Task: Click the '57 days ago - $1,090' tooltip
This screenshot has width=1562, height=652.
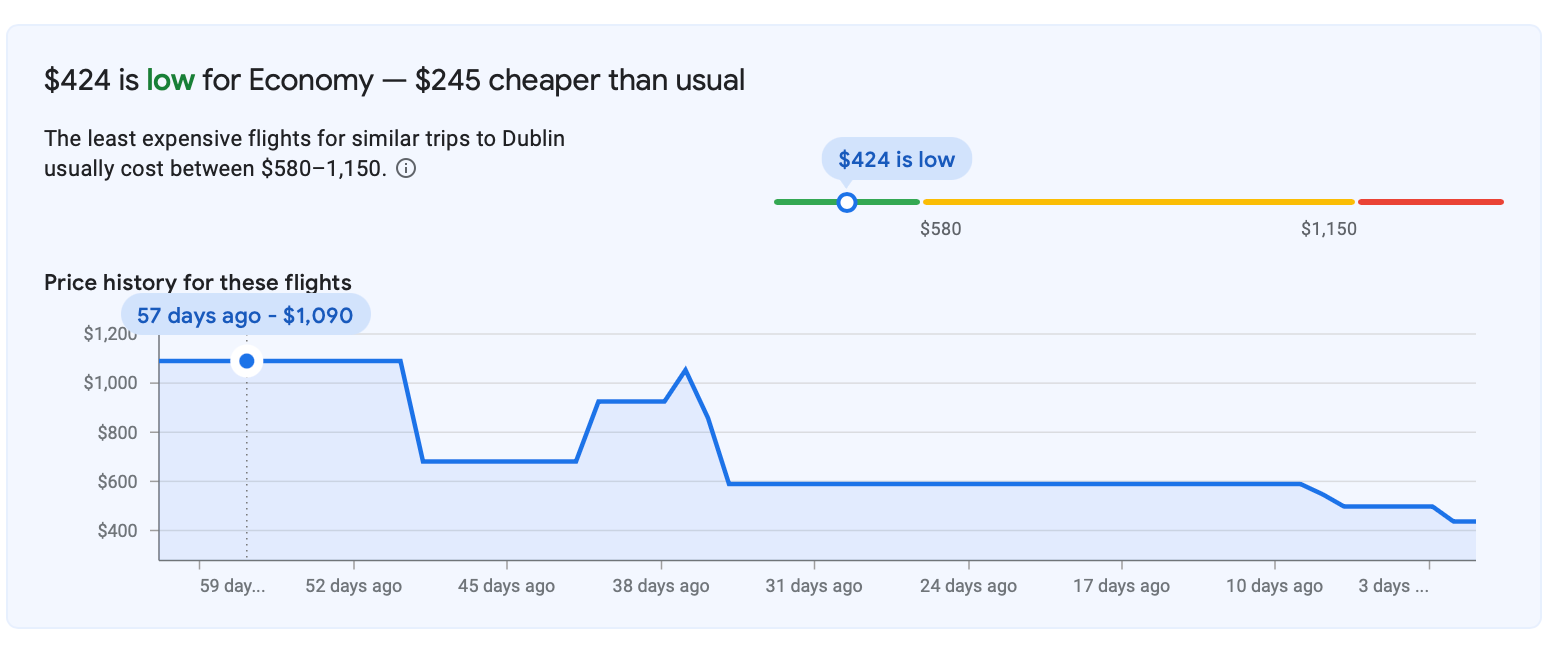Action: [245, 316]
